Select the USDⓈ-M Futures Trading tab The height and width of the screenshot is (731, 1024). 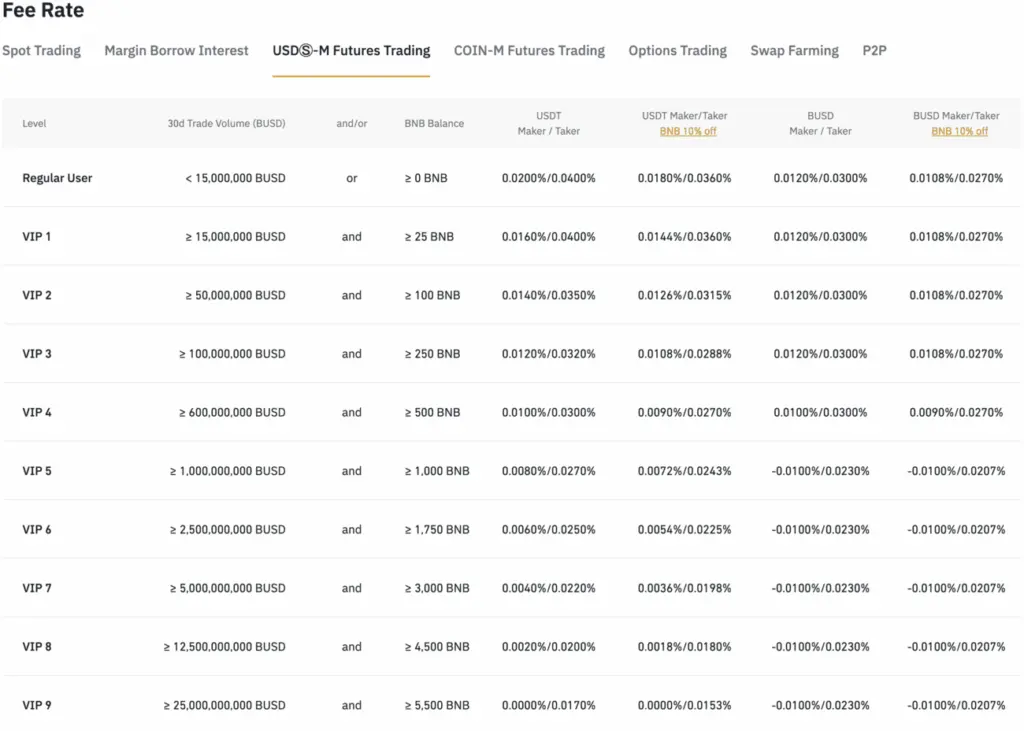[351, 50]
